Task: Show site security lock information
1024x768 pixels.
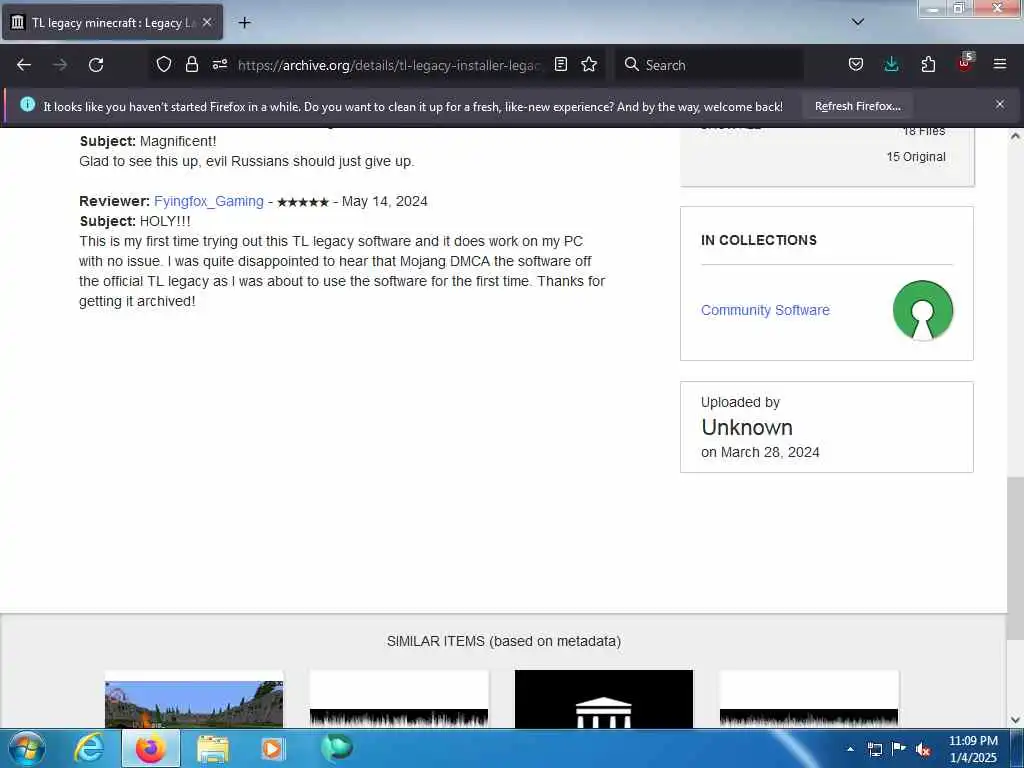Action: click(191, 64)
